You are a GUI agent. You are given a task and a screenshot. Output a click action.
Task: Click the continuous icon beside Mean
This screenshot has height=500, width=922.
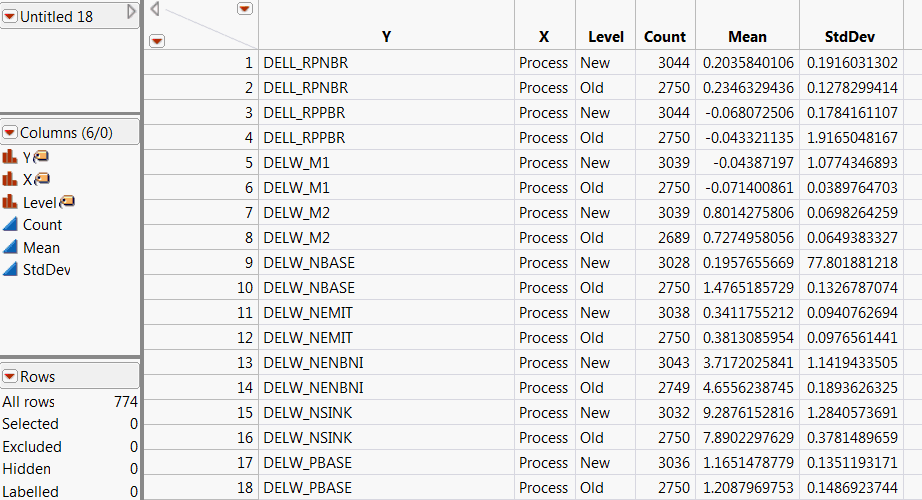pos(11,248)
